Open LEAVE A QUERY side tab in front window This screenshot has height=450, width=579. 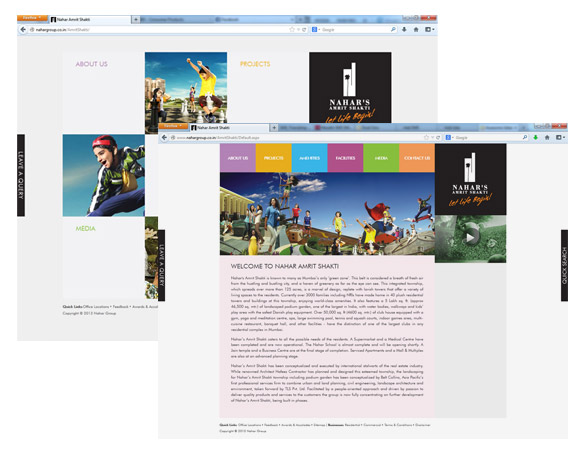click(161, 265)
